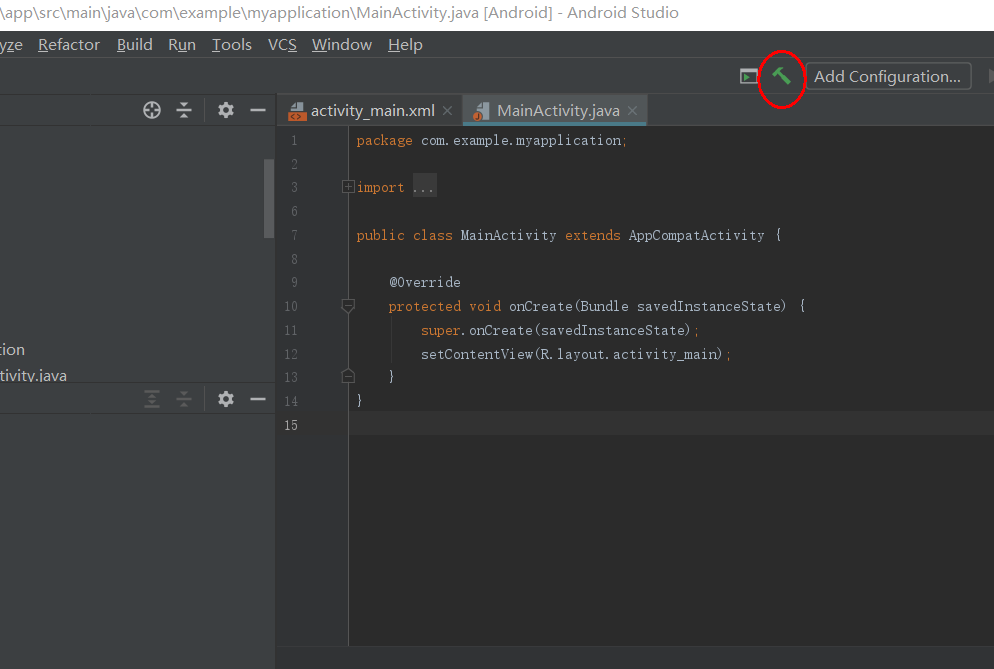Screen dimensions: 994x669
Task: Click the @Override annotation
Action: click(425, 282)
